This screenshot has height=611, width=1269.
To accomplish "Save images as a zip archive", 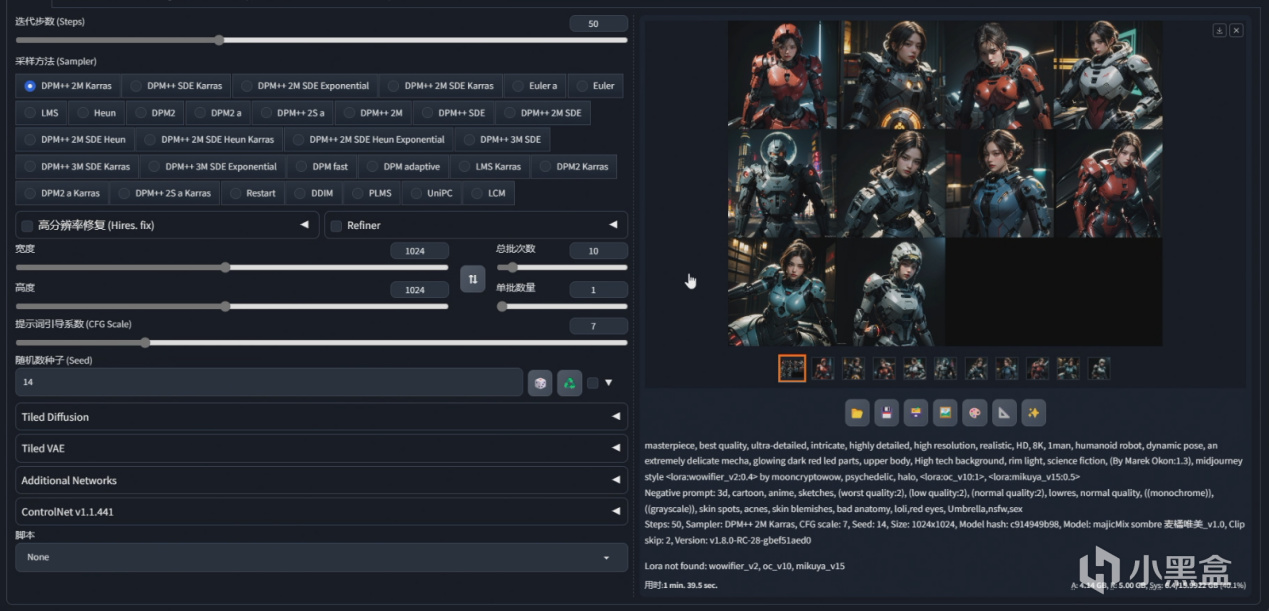I will click(915, 412).
